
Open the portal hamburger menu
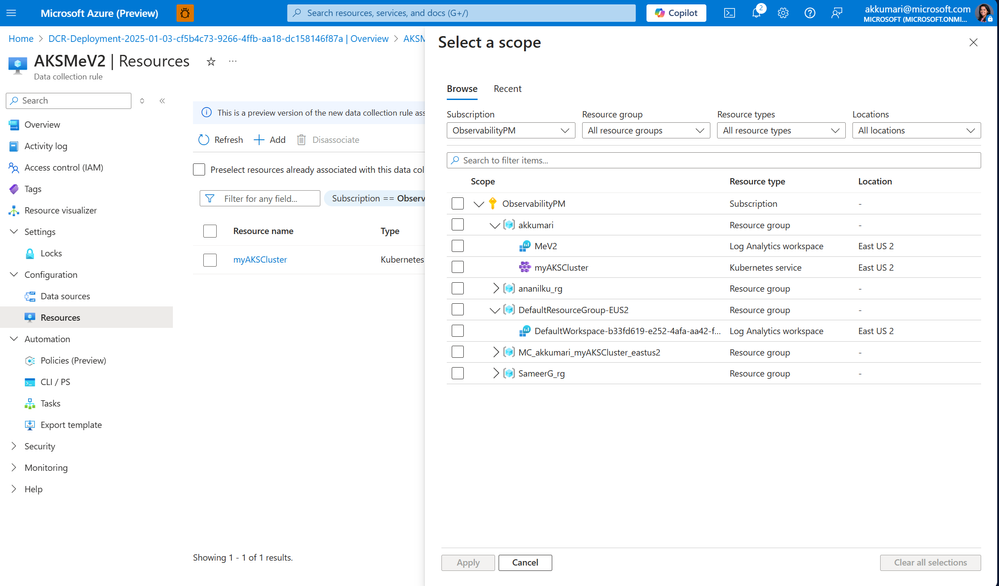11,13
